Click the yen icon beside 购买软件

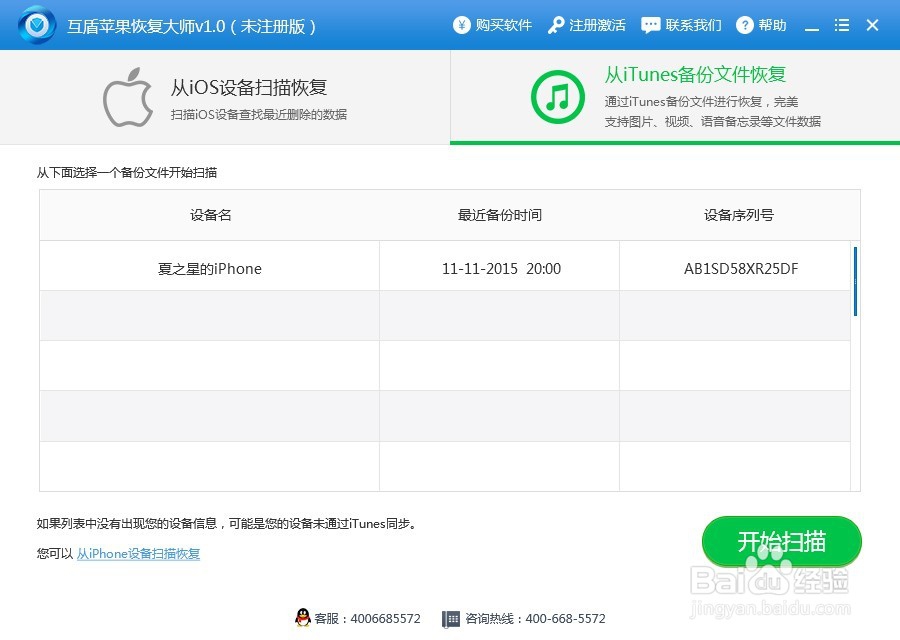461,25
